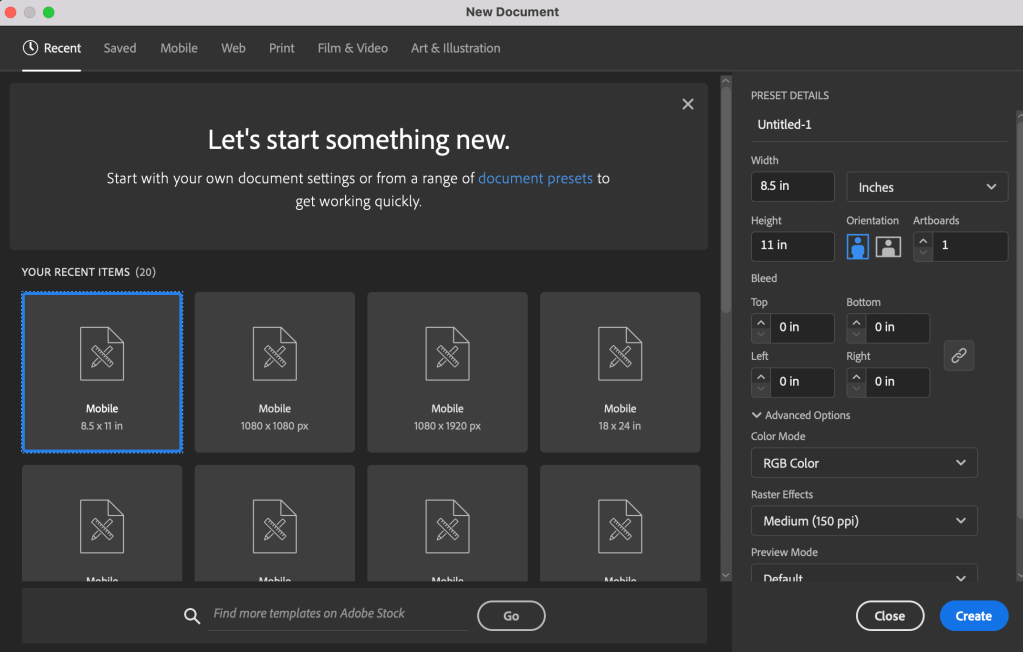Select the 18 x 24 in preset icon
The width and height of the screenshot is (1023, 652).
pyautogui.click(x=620, y=353)
